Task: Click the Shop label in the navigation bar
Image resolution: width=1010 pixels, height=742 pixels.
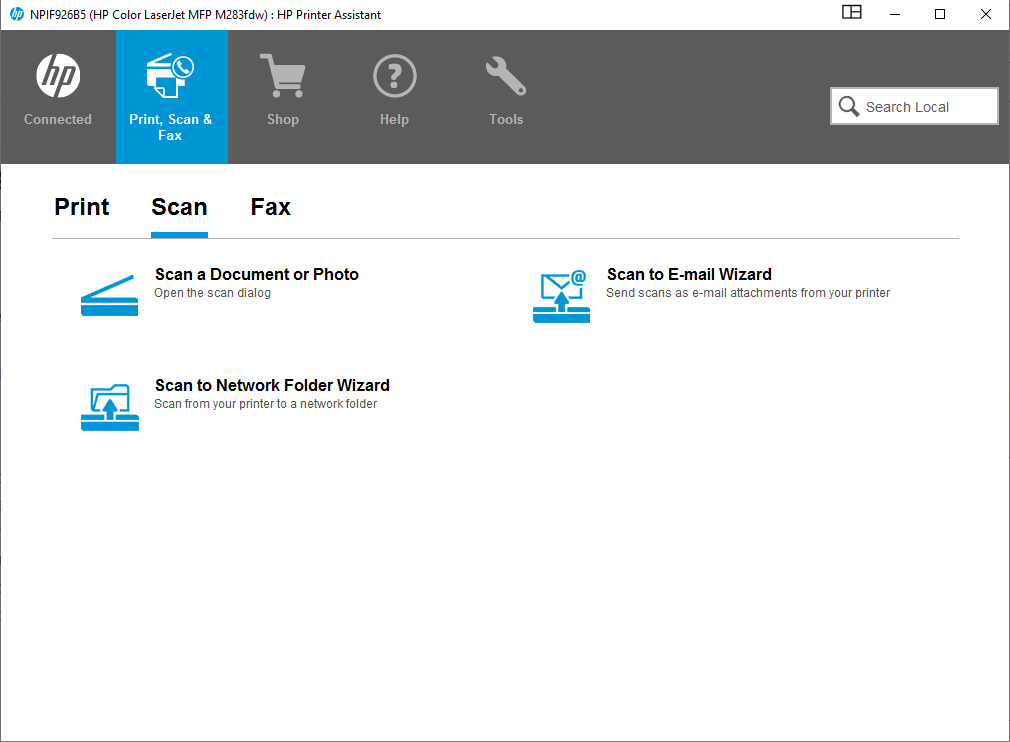Action: tap(283, 119)
